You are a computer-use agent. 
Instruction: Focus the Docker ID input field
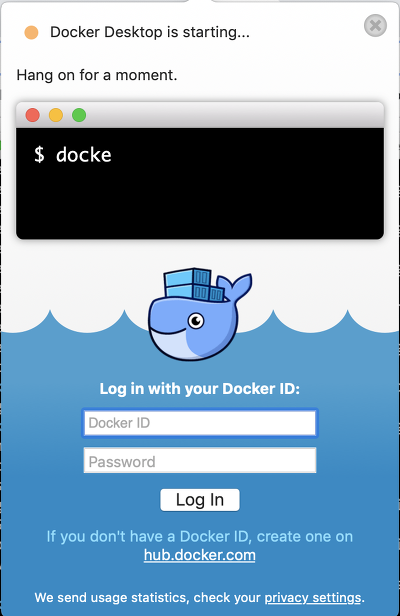(200, 423)
